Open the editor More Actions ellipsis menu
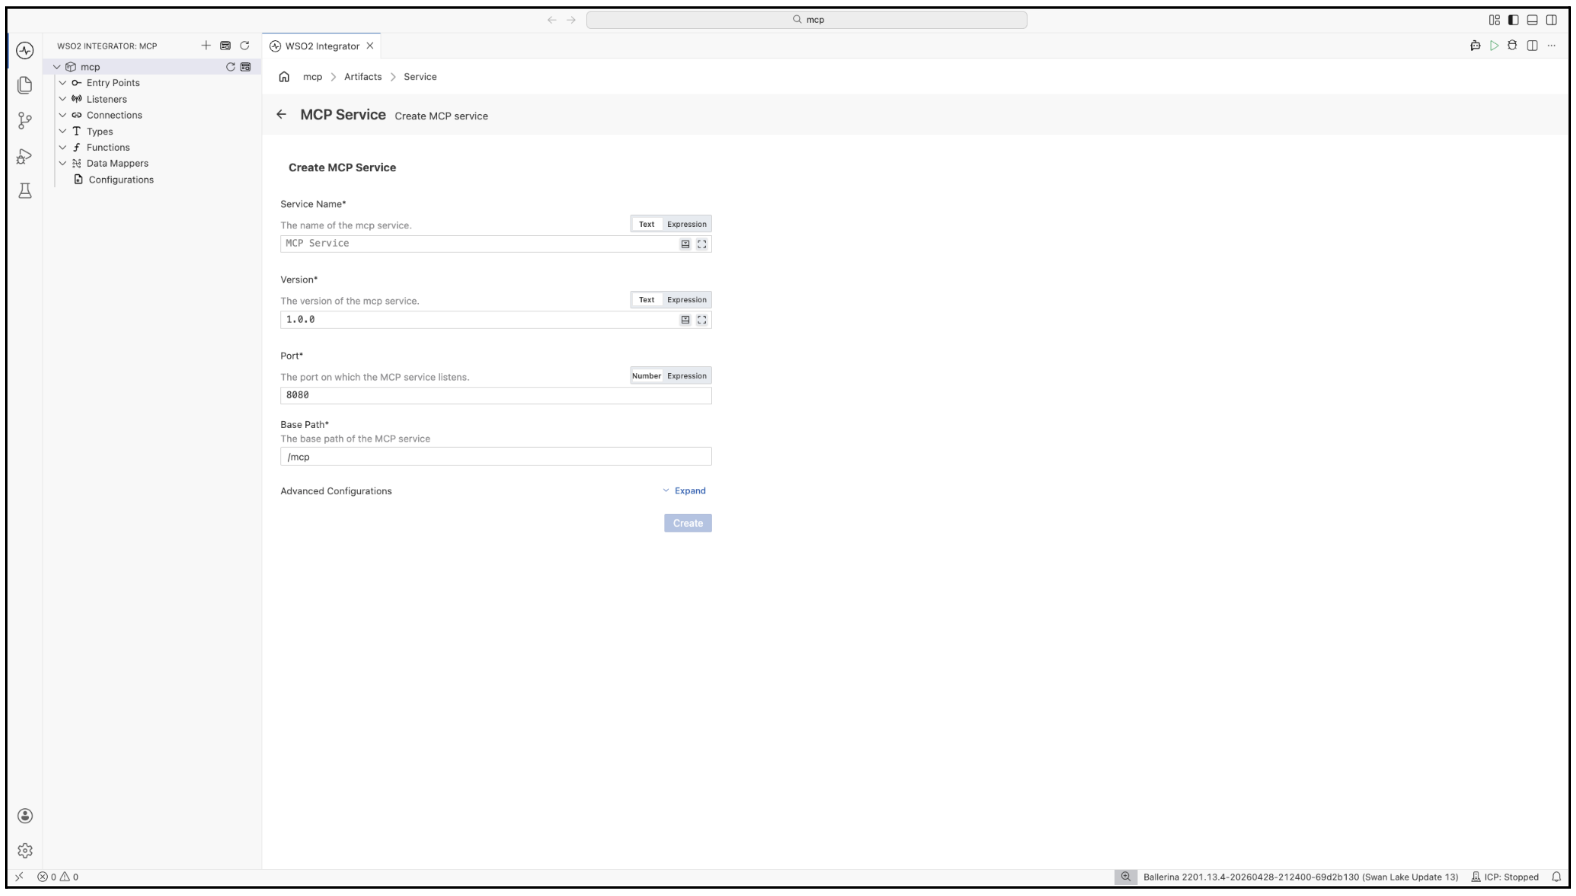Image resolution: width=1576 pixels, height=896 pixels. point(1552,46)
